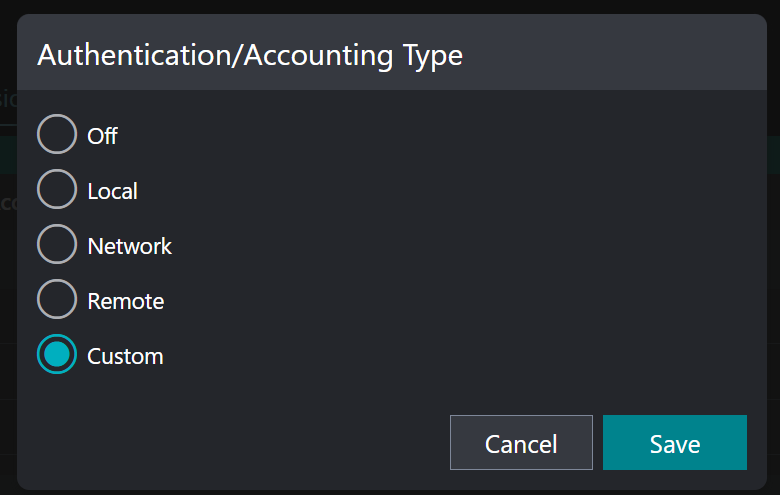The image size is (780, 495).
Task: Pick the Remote radio button circle
Action: (57, 300)
